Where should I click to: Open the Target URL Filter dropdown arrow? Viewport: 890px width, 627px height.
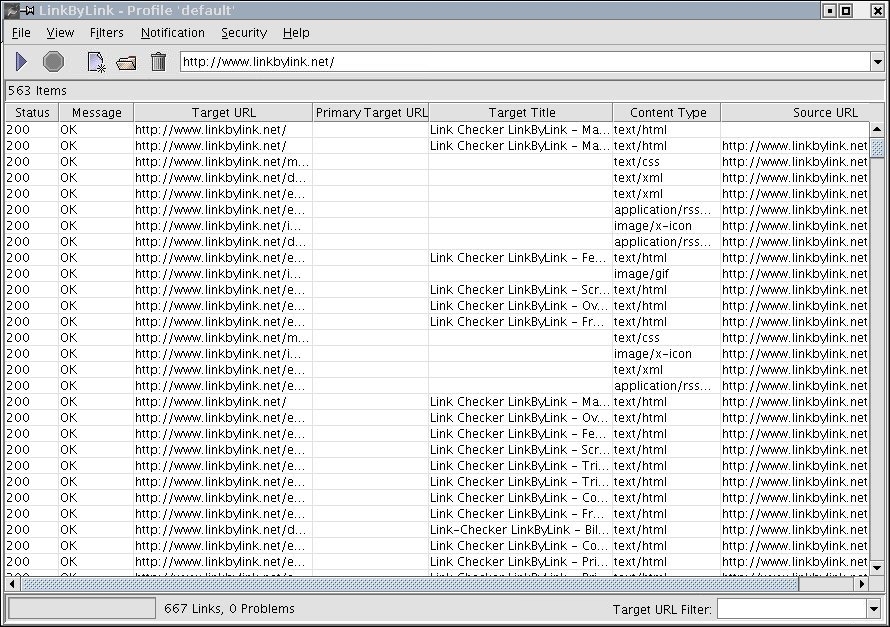(x=874, y=609)
